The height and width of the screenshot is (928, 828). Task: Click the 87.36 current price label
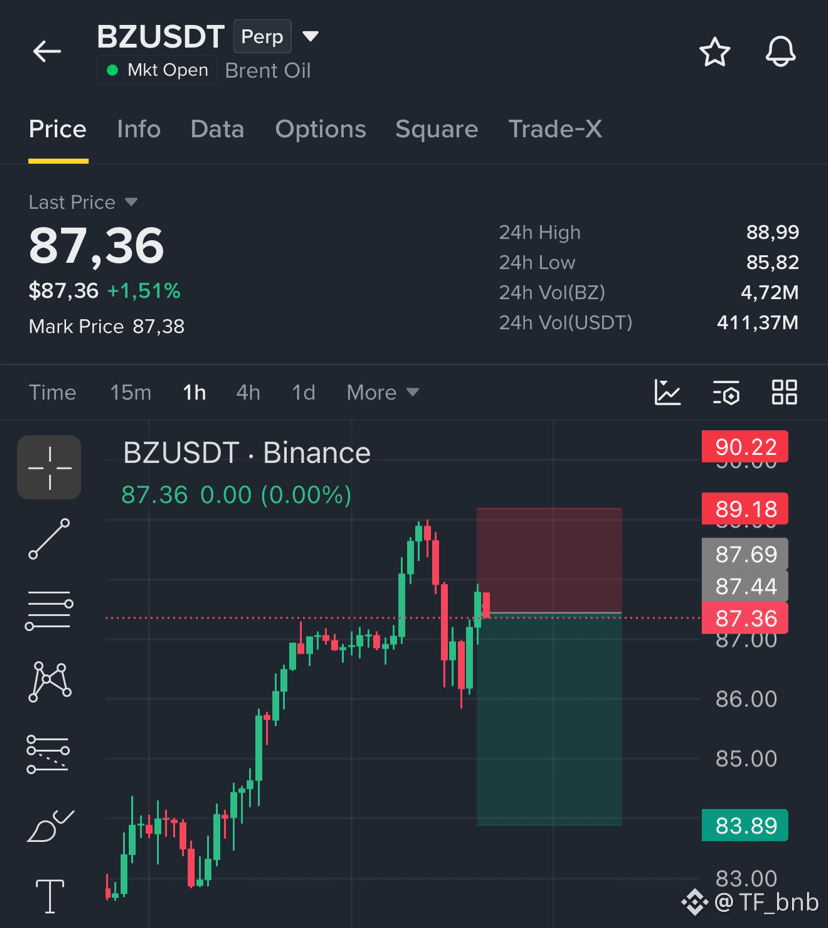point(745,618)
